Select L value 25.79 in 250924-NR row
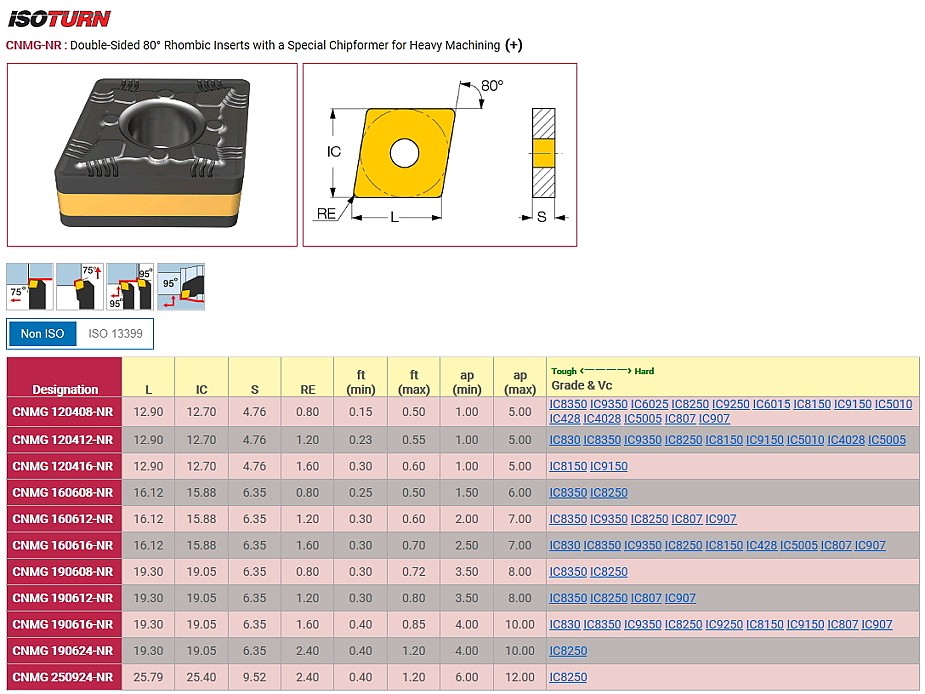 [x=148, y=677]
